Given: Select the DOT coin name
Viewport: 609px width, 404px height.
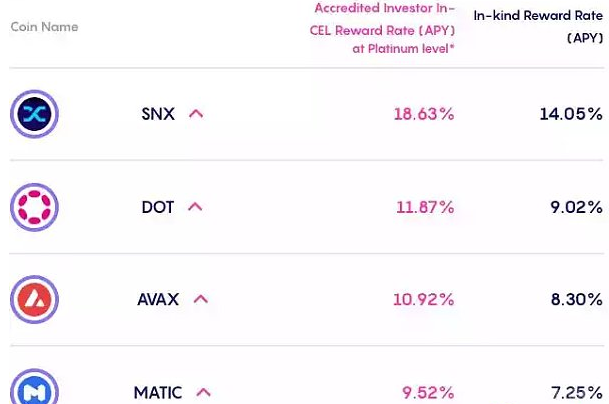Looking at the screenshot, I should click(x=158, y=207).
